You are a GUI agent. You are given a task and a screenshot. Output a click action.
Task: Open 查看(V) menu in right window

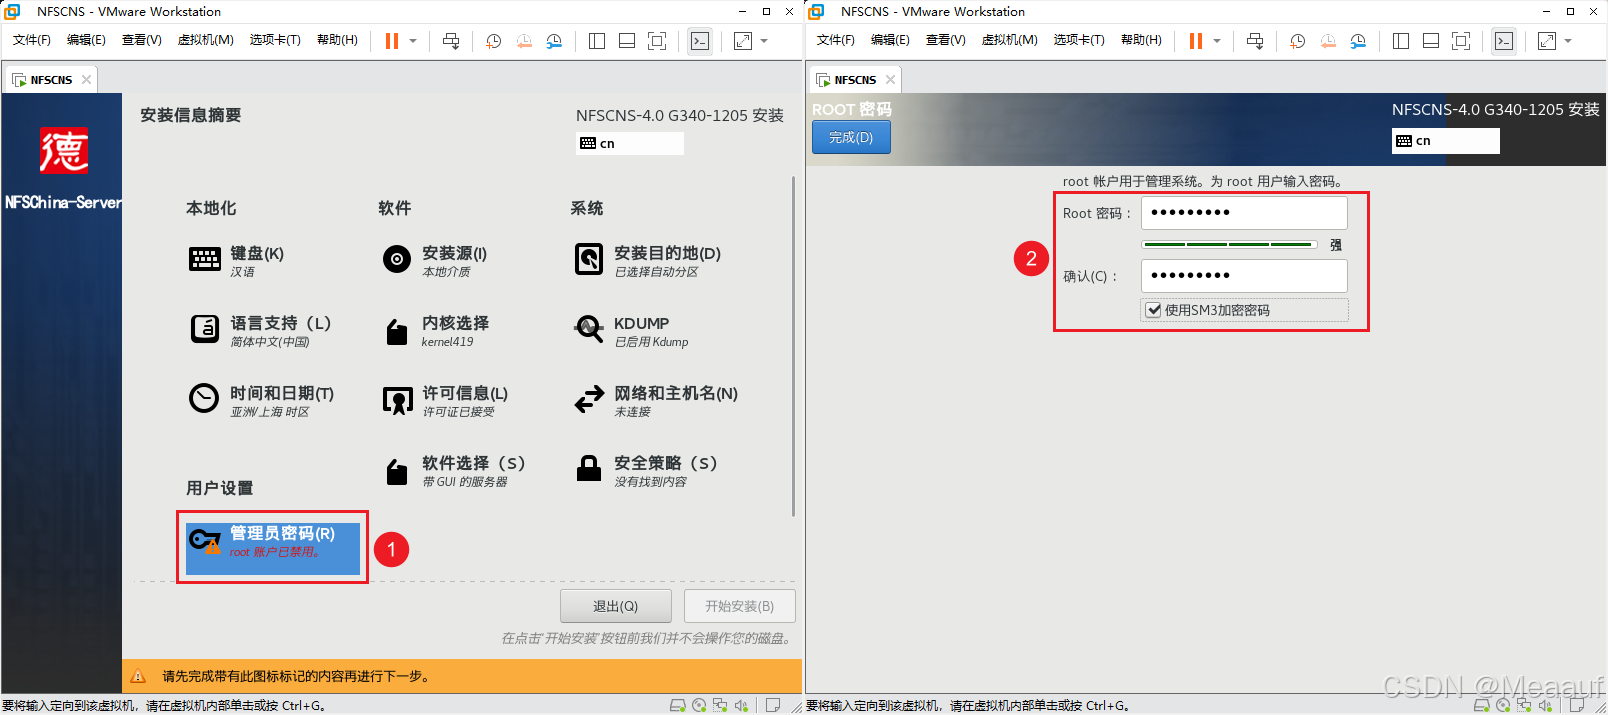(x=946, y=40)
